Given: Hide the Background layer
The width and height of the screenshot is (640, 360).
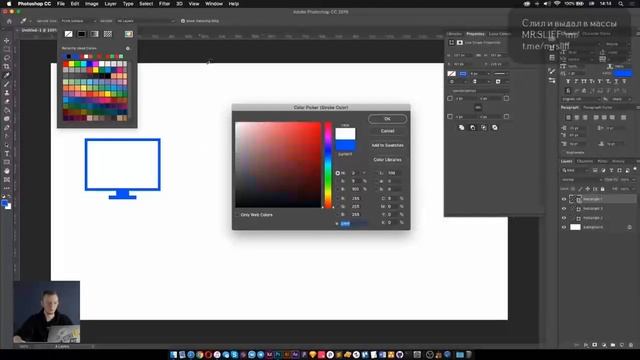Looking at the screenshot, I should click(x=564, y=227).
